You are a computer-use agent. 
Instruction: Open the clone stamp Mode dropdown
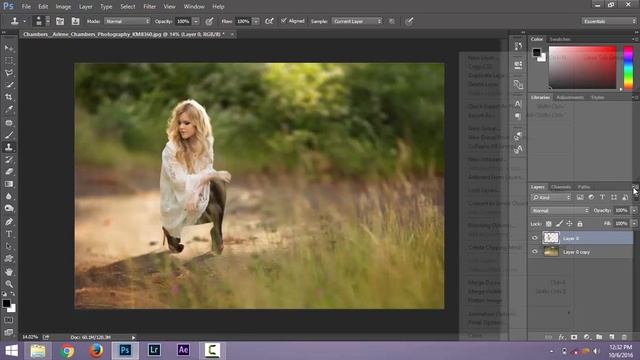point(127,21)
